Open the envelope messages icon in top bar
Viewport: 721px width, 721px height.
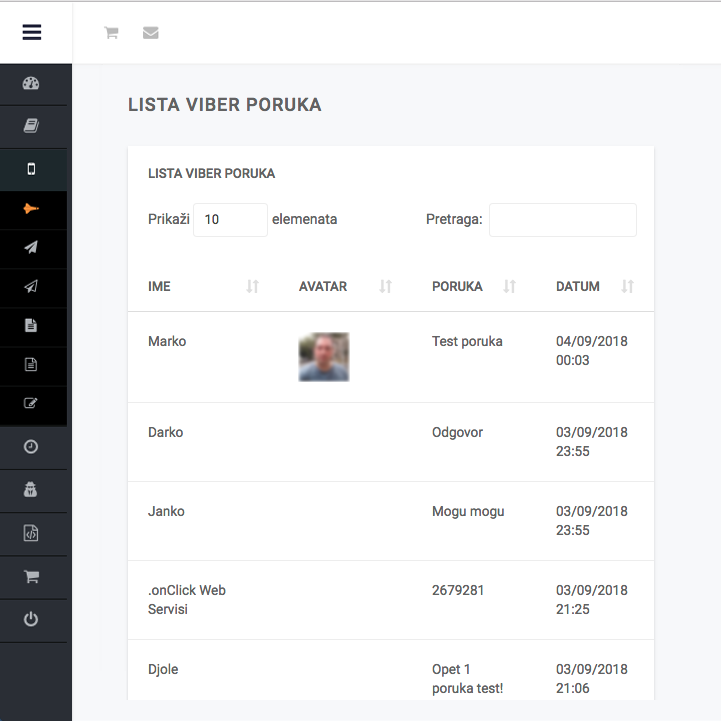pyautogui.click(x=151, y=33)
